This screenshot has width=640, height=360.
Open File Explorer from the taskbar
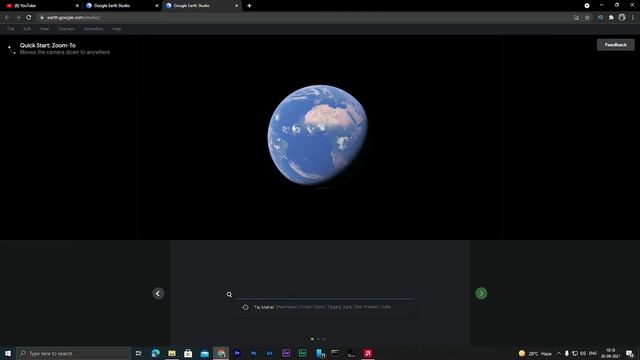(x=172, y=353)
